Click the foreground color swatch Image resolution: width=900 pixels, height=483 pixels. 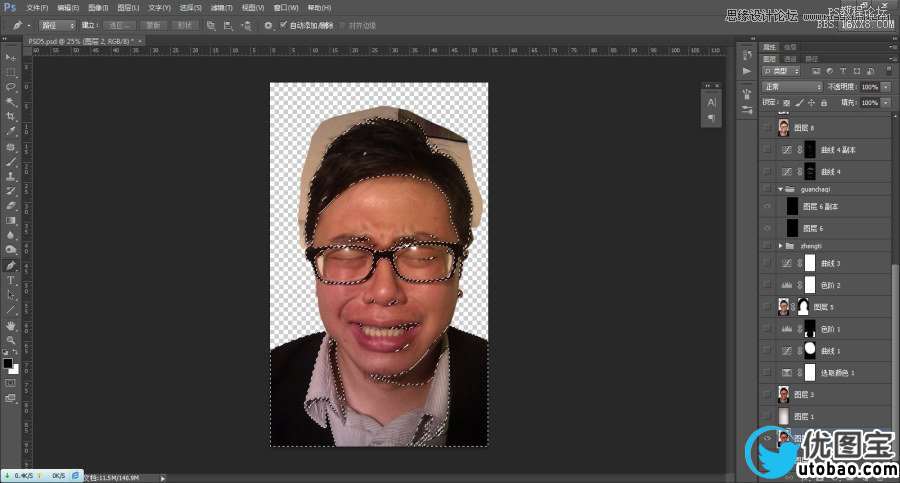[x=7, y=363]
